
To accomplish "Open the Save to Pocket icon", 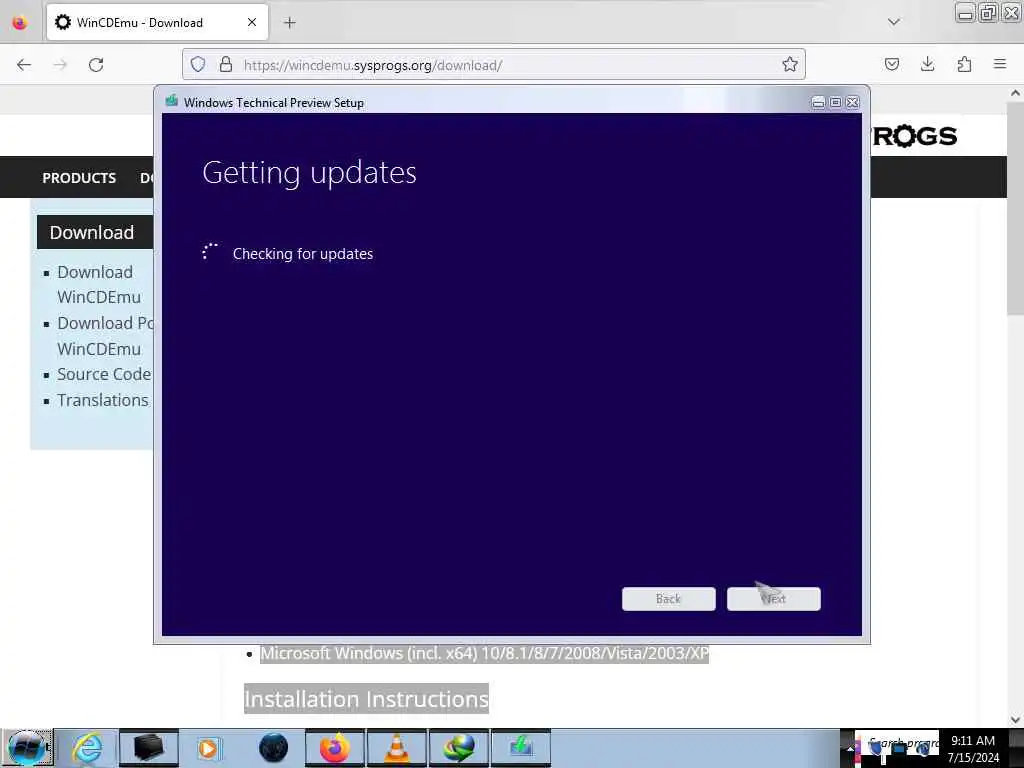I will tap(891, 64).
